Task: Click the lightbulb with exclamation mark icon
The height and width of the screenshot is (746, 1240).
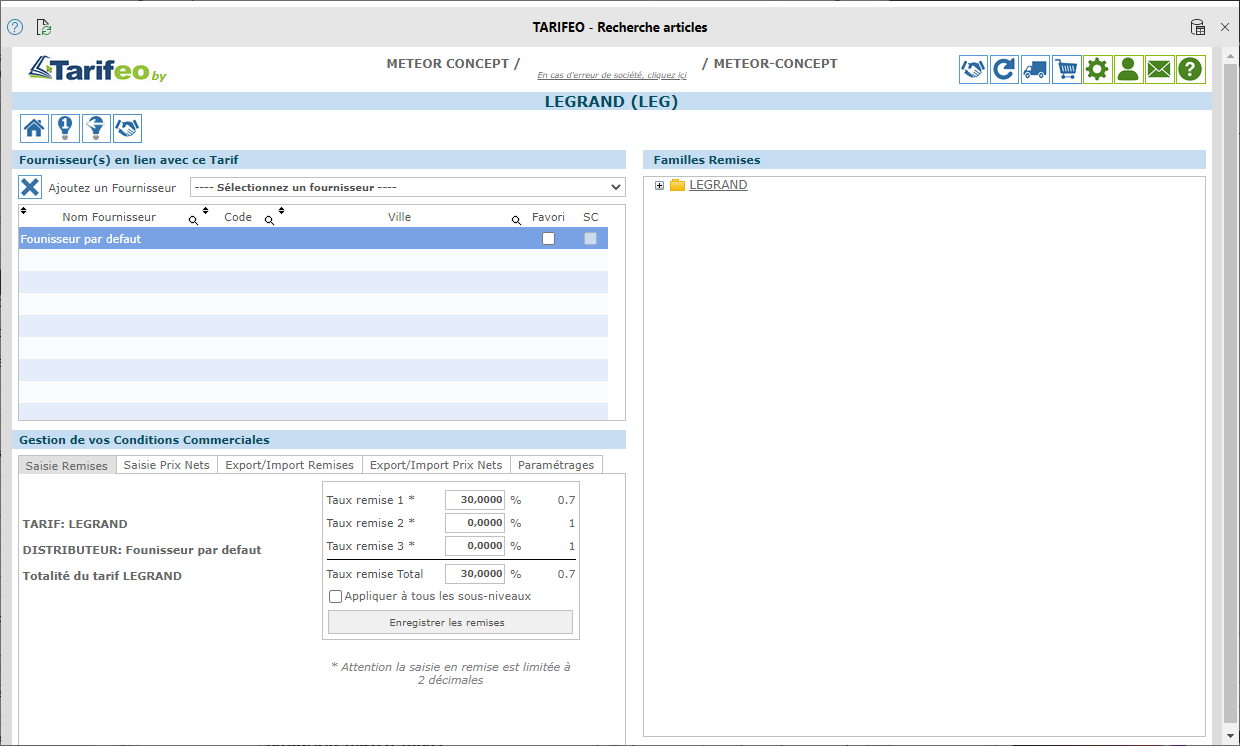Action: 65,128
